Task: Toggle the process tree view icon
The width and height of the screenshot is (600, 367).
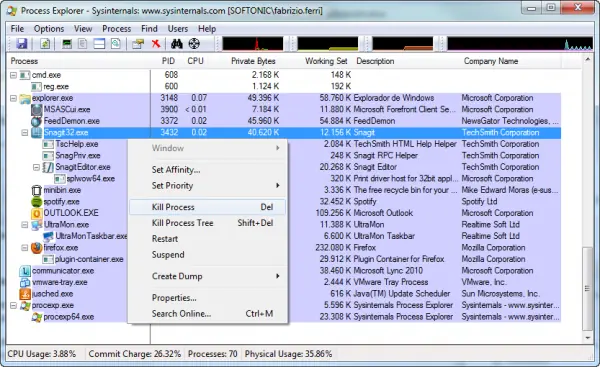Action: click(x=83, y=44)
